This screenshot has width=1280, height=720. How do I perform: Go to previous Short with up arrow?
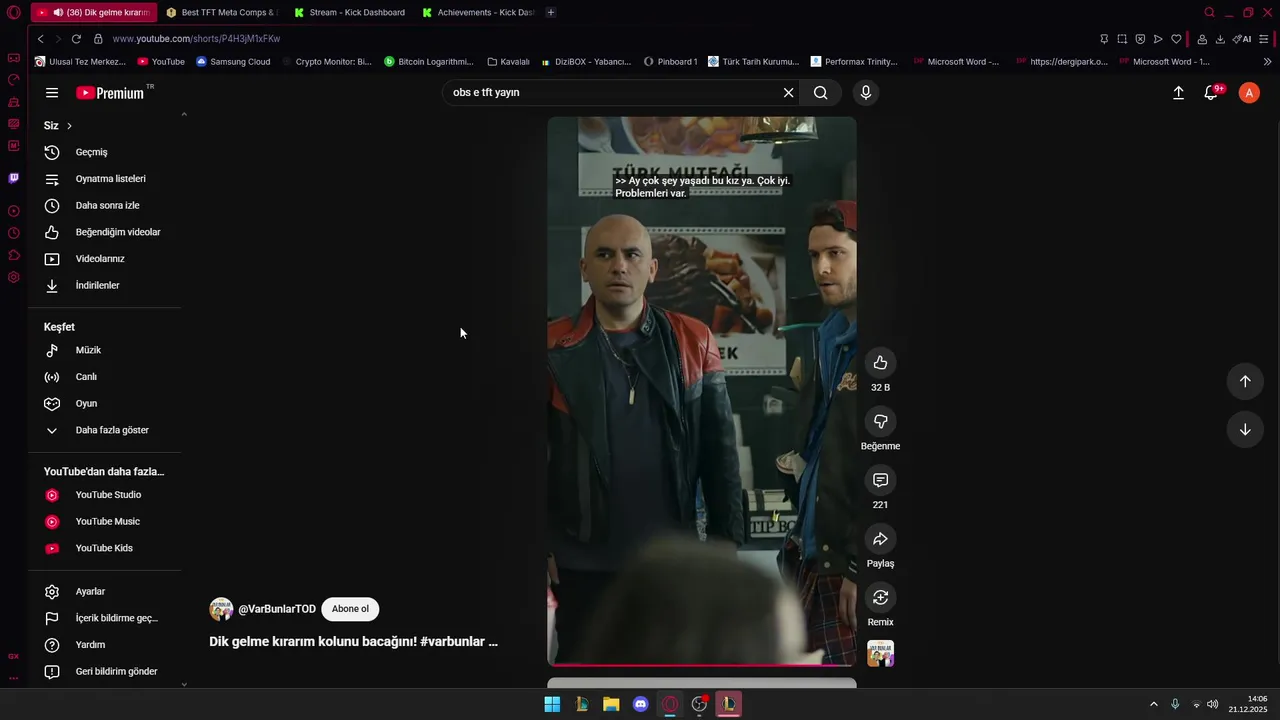1245,381
